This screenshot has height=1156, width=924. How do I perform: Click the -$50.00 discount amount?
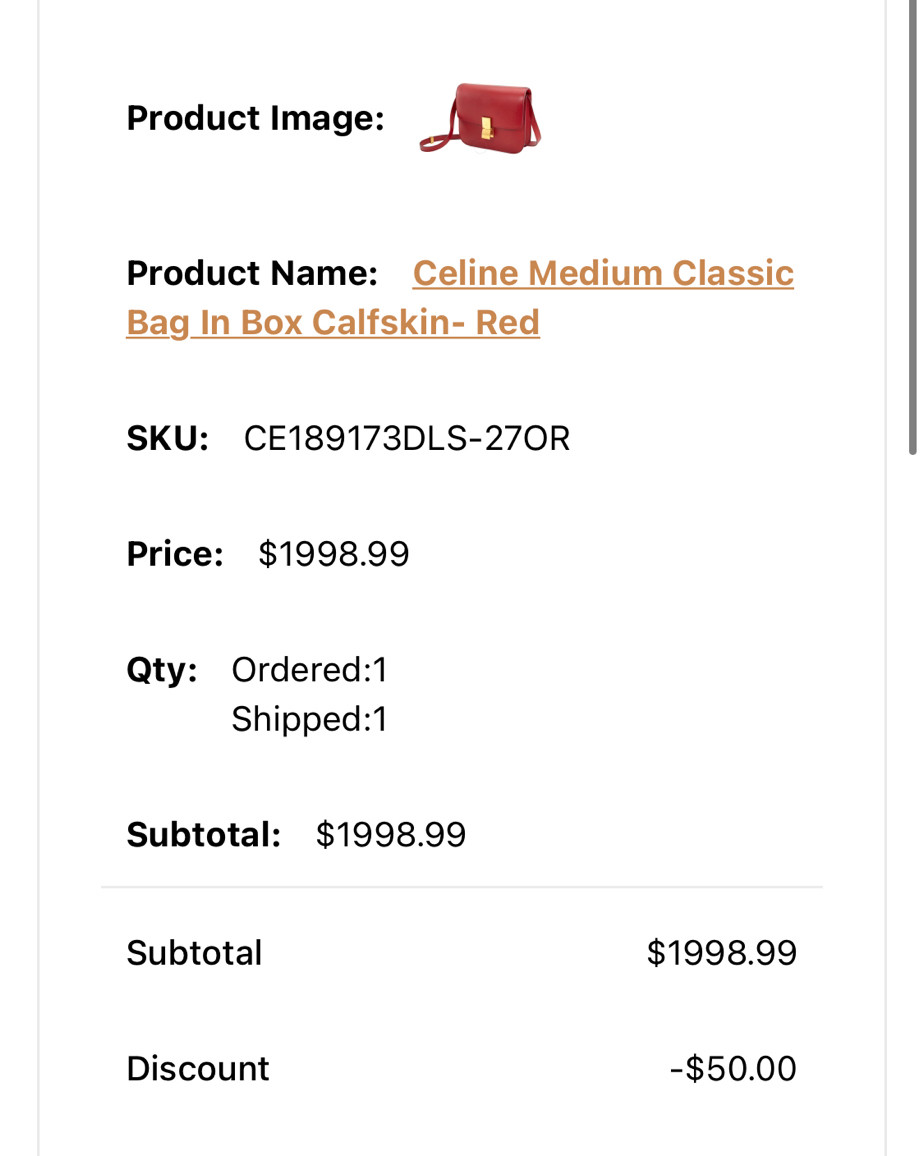733,1068
